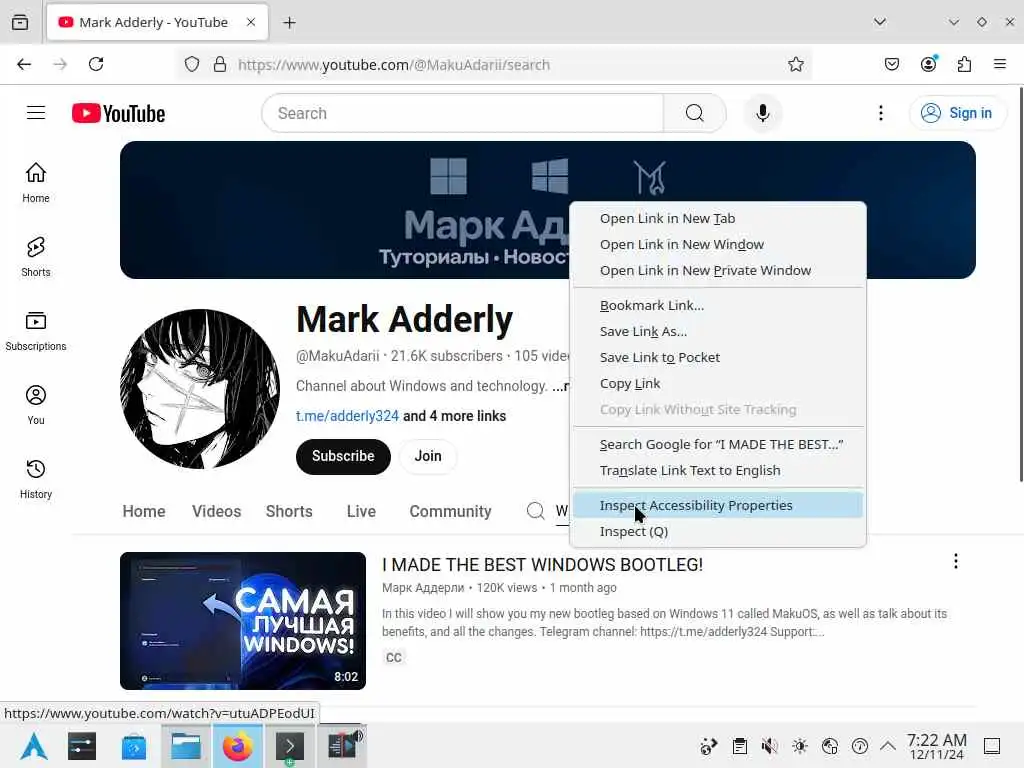The height and width of the screenshot is (768, 1024).
Task: Open the video thumbnail with 8:02 duration
Action: [x=243, y=620]
